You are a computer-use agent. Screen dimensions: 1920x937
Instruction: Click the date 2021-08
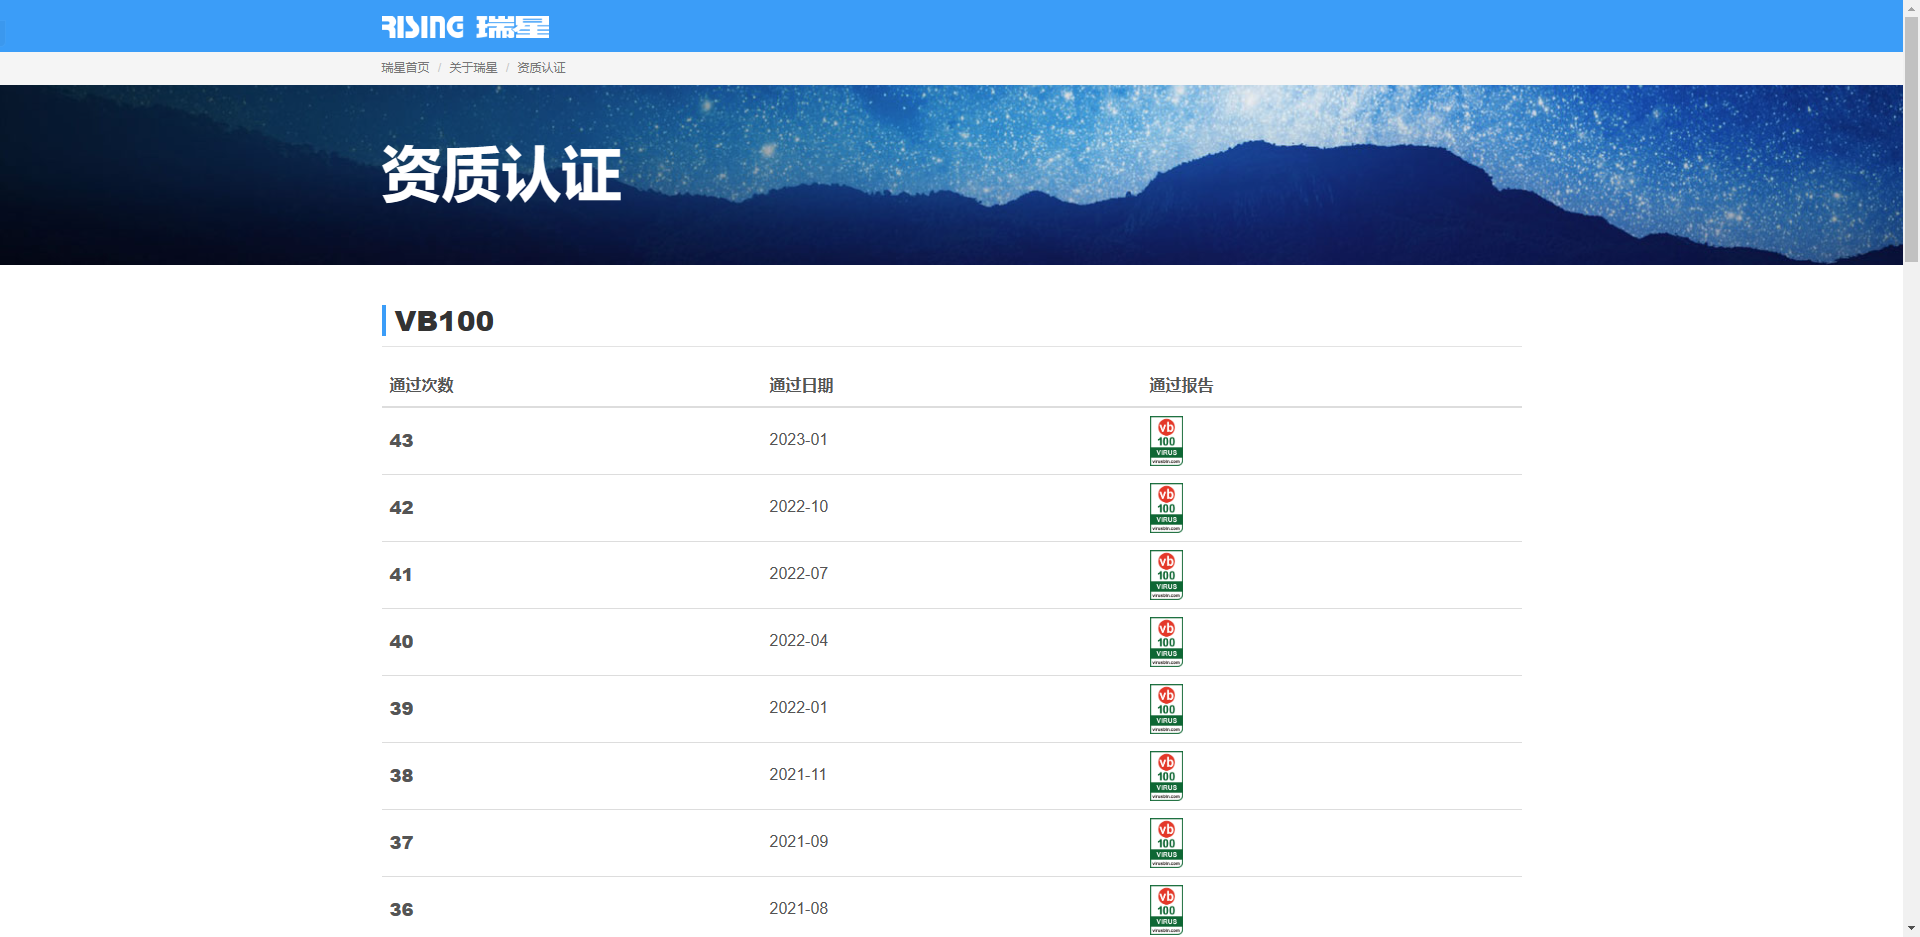pos(799,909)
